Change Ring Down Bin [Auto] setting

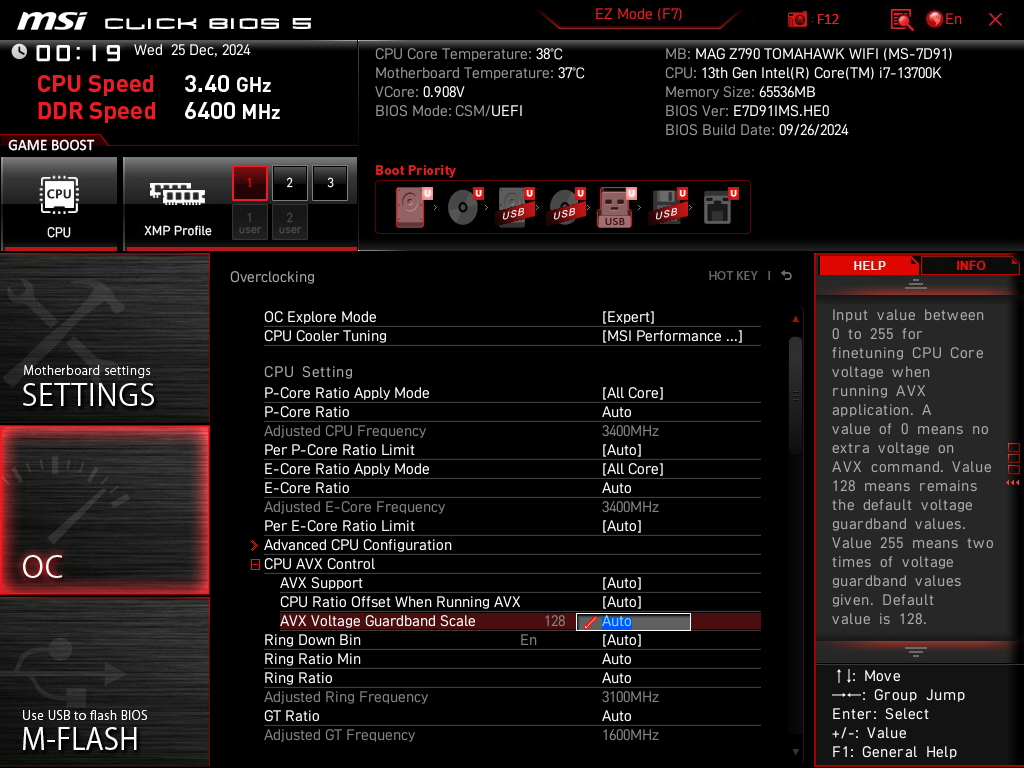pos(622,640)
